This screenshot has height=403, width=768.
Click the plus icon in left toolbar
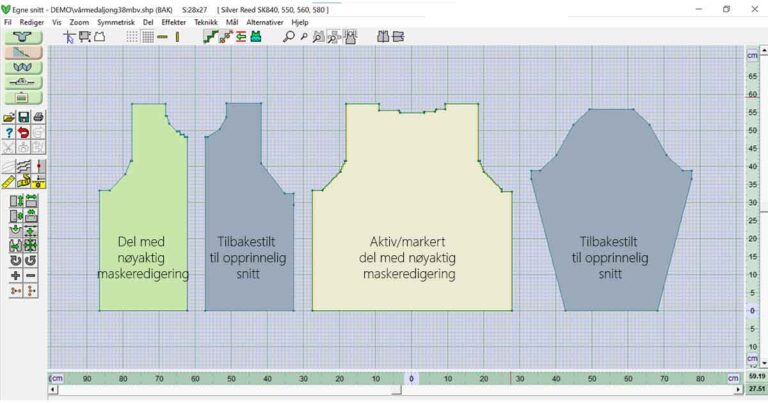[15, 275]
